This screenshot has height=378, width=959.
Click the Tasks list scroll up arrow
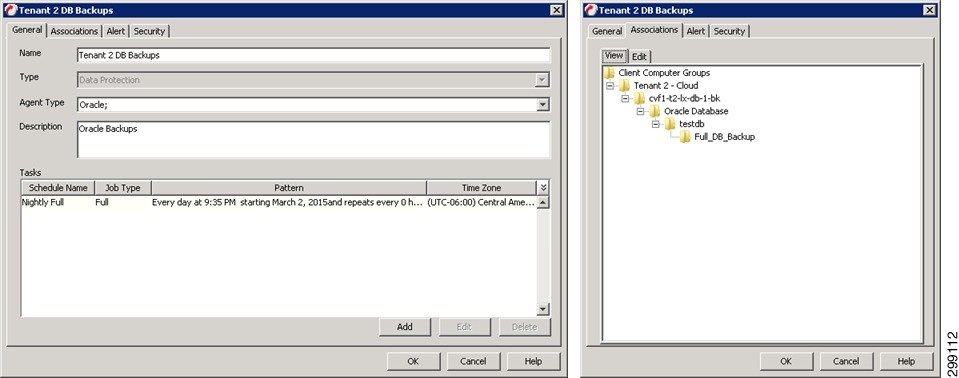pyautogui.click(x=542, y=202)
